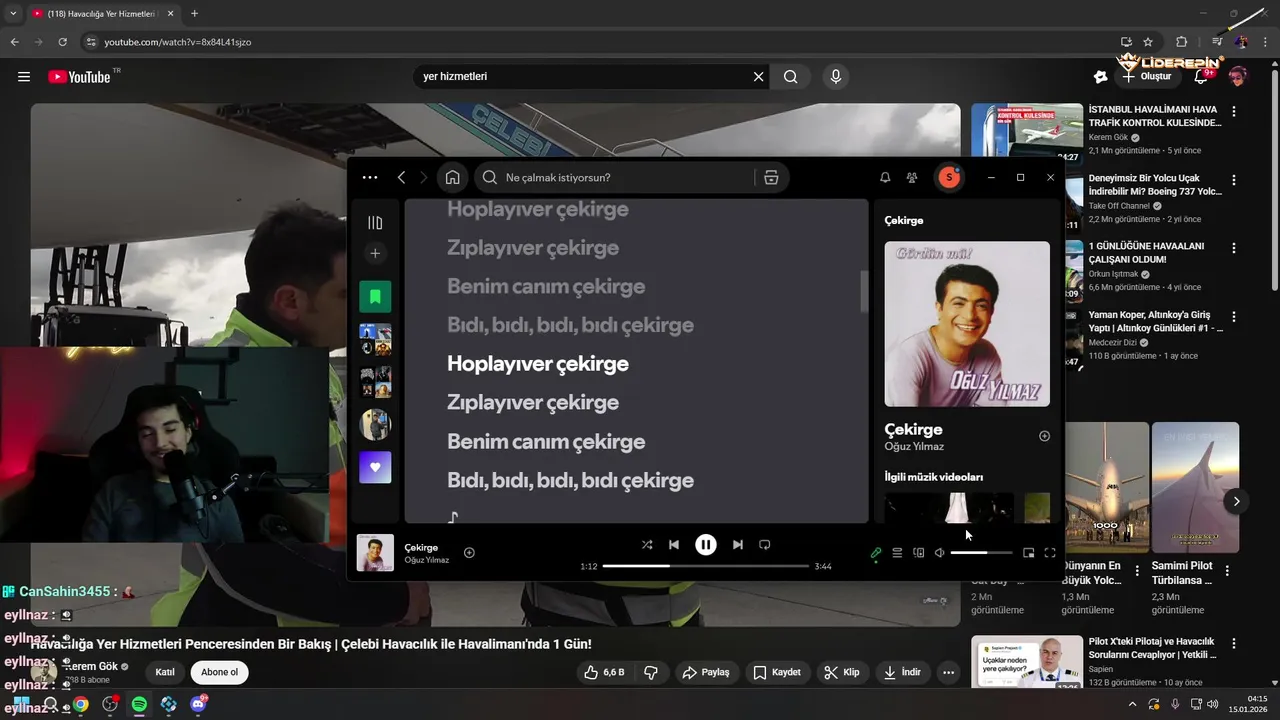Click the YouTube search field
This screenshot has width=1280, height=720.
[x=585, y=77]
